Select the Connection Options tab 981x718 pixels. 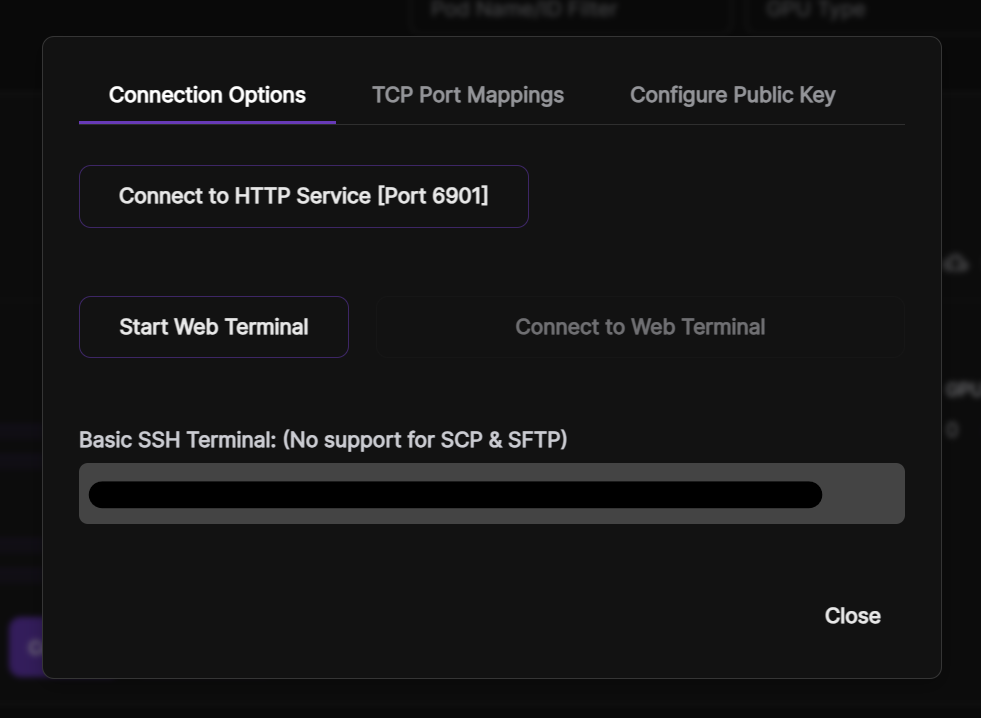click(x=207, y=95)
